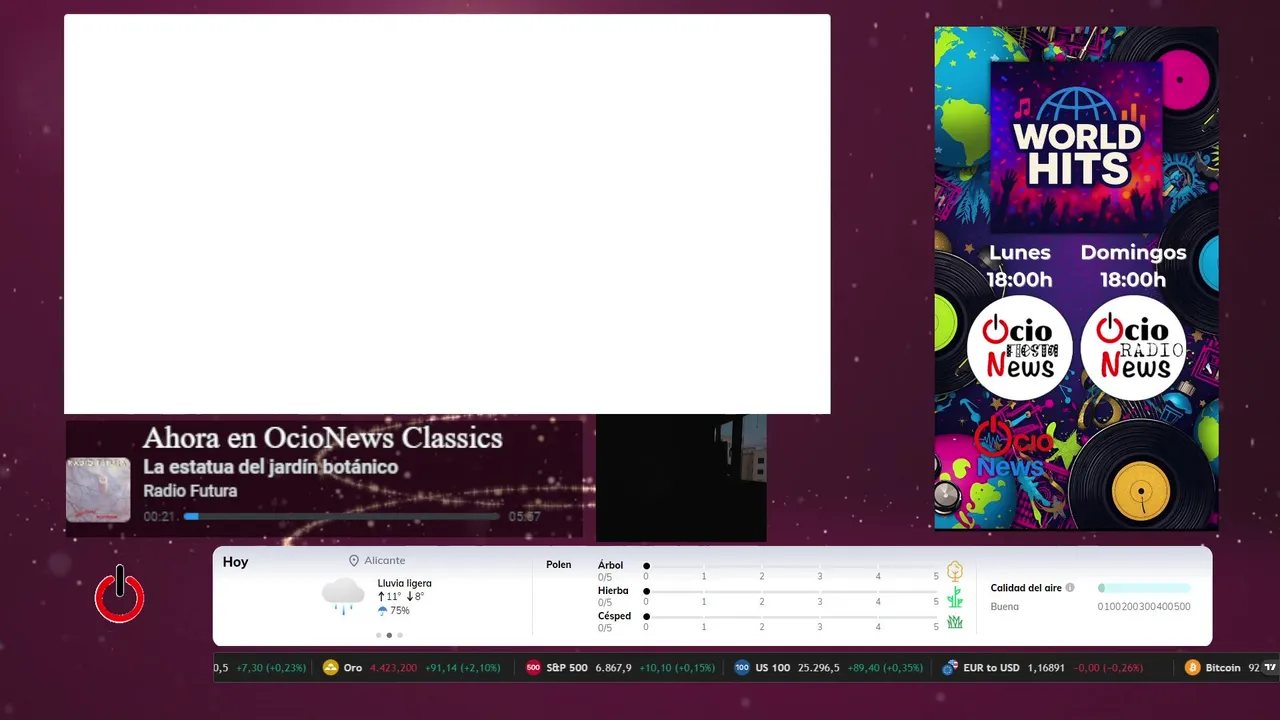The width and height of the screenshot is (1280, 720).
Task: Click the Hierba weed pollen icon
Action: pos(955,597)
